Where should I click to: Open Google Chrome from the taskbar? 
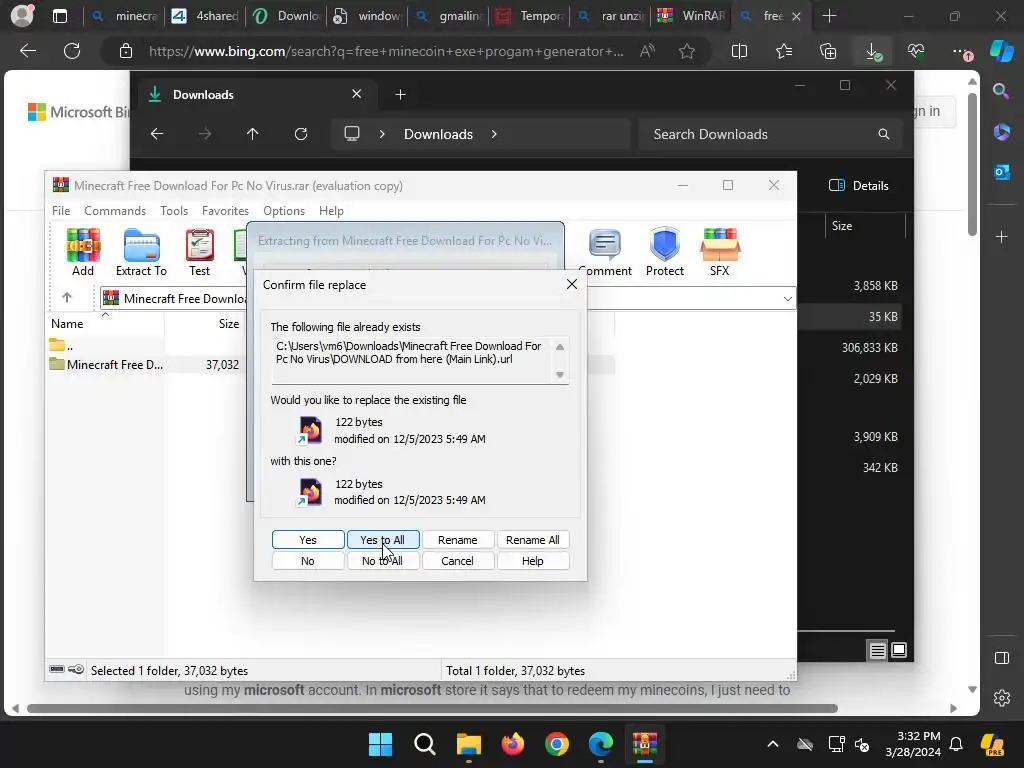click(x=556, y=744)
